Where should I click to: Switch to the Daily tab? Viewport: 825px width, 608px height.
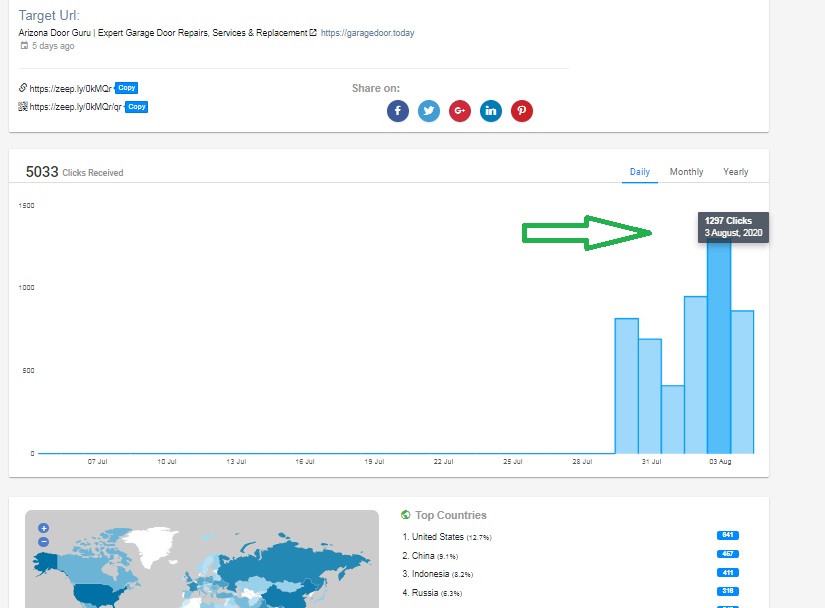[x=640, y=172]
